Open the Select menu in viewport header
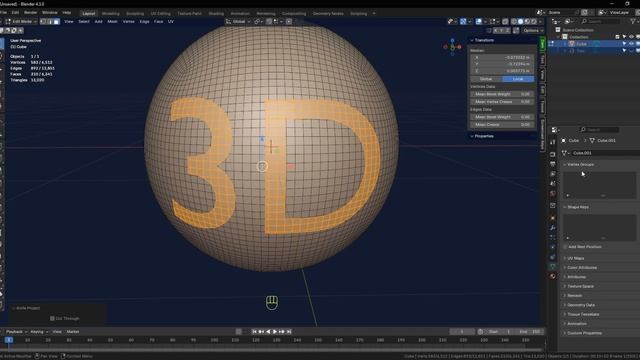640x360 pixels. click(84, 21)
